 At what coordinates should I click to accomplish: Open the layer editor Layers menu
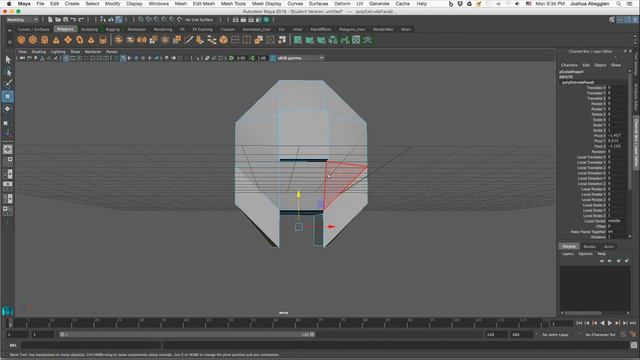click(x=567, y=254)
